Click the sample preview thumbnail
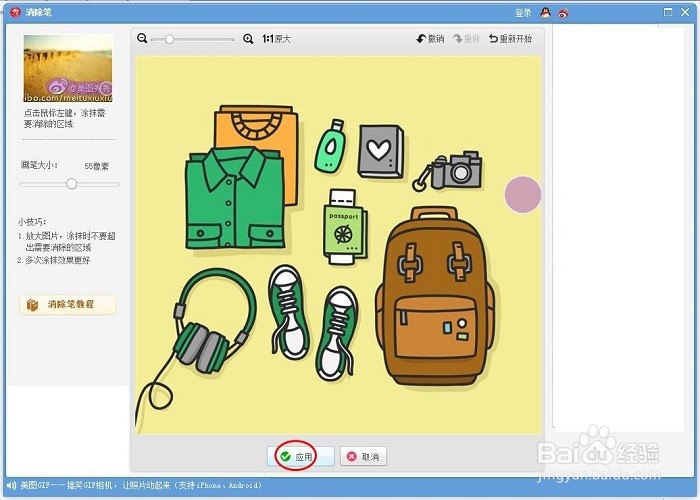The width and height of the screenshot is (700, 500). [68, 68]
